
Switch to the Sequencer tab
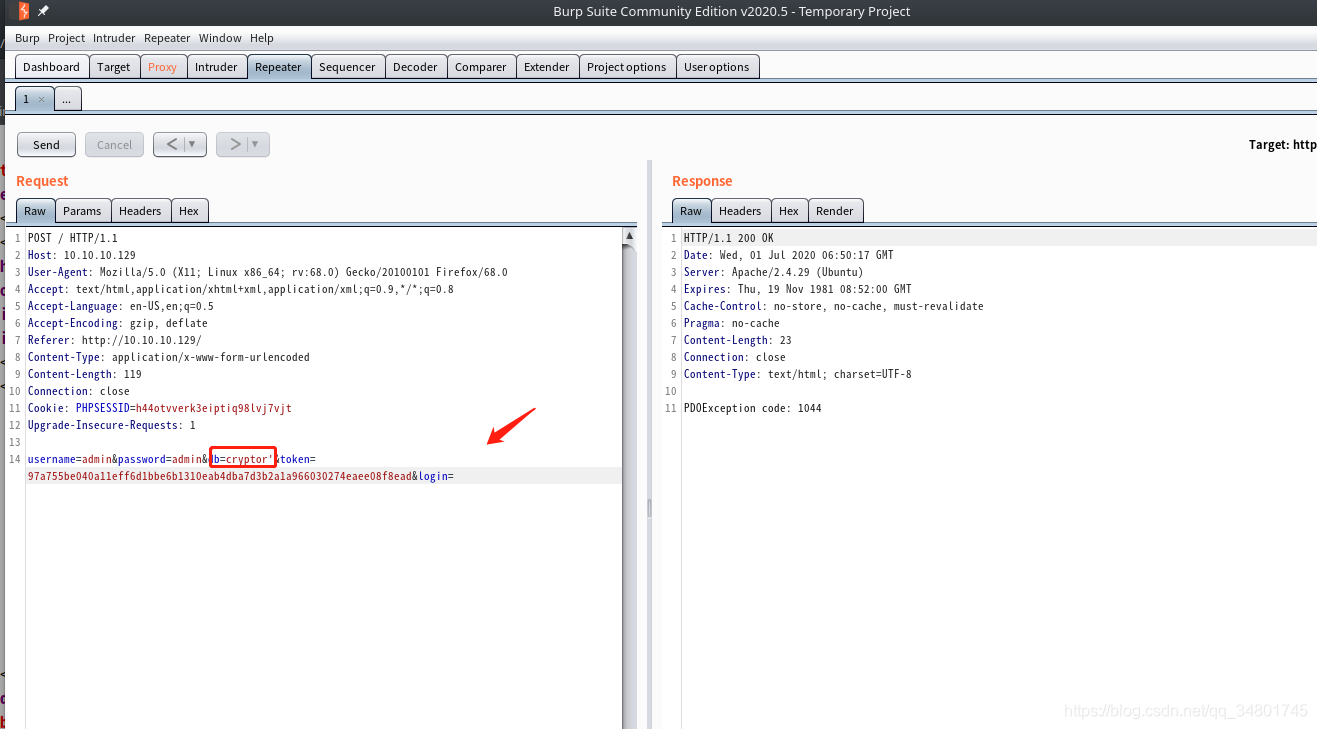pos(348,67)
